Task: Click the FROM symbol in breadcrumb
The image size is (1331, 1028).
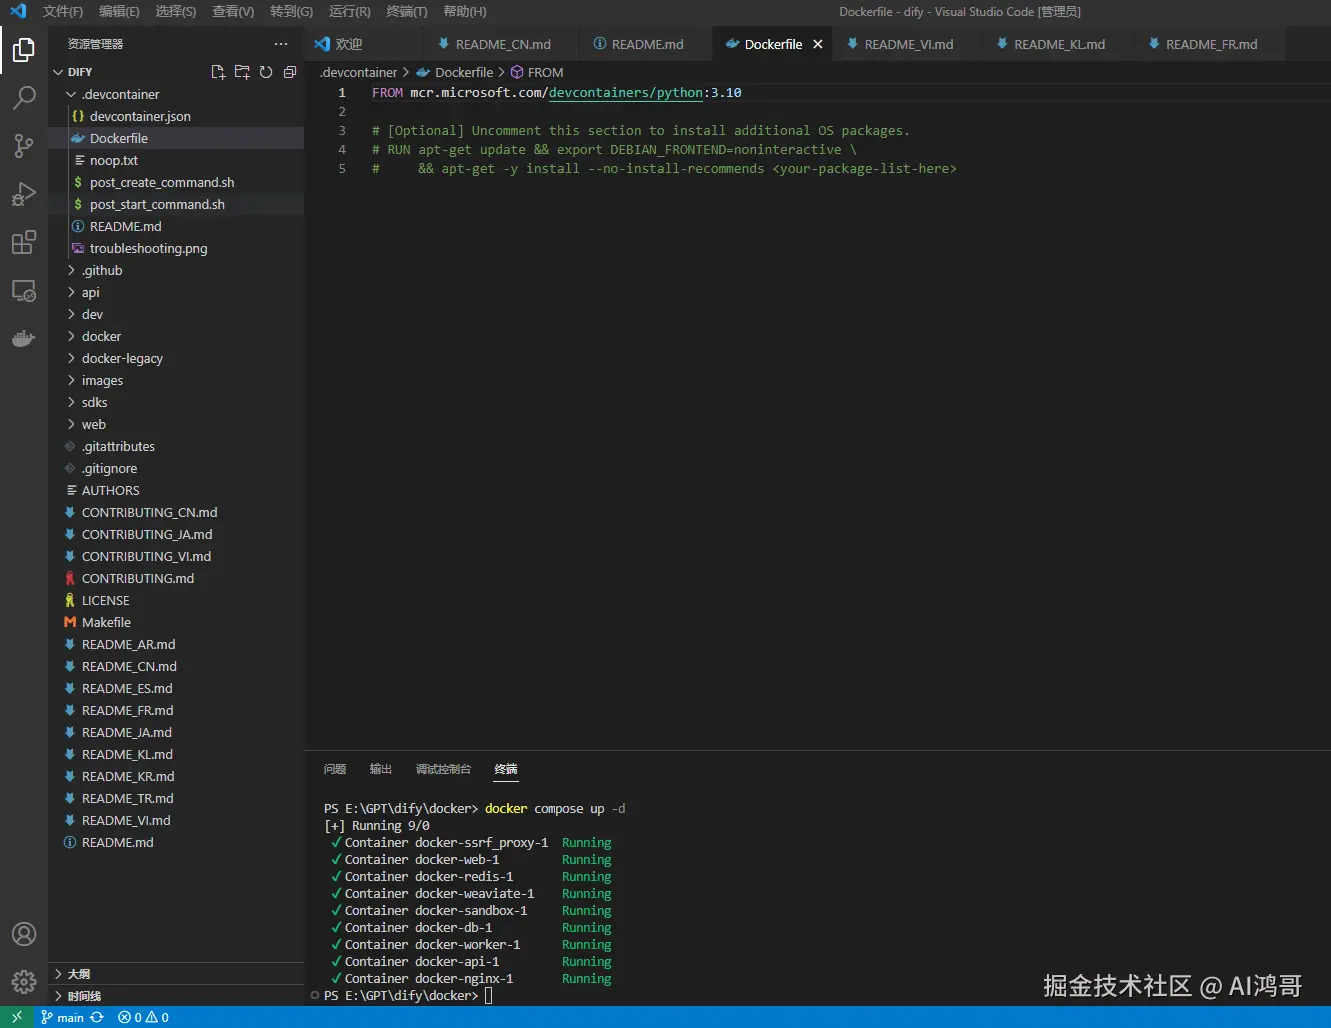Action: coord(537,72)
